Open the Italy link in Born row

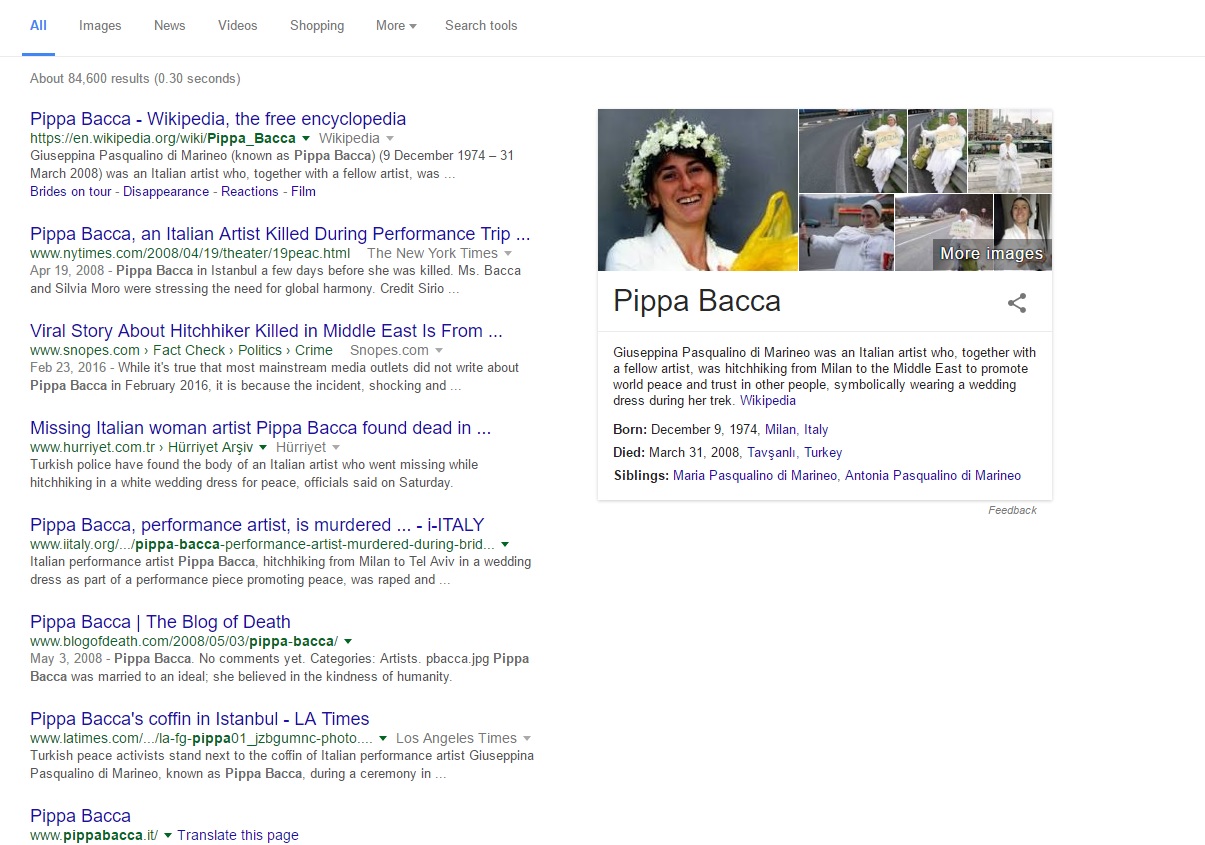point(816,430)
